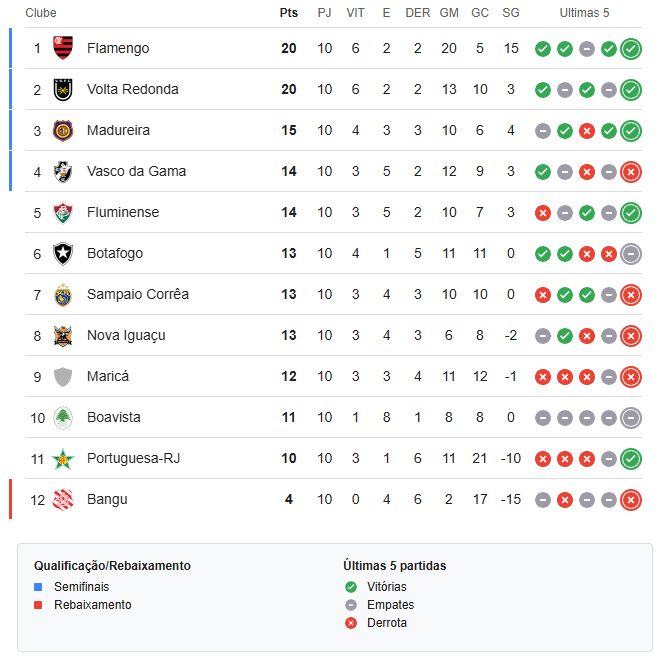Click the Madureira club crest
This screenshot has width=667, height=663.
63,131
